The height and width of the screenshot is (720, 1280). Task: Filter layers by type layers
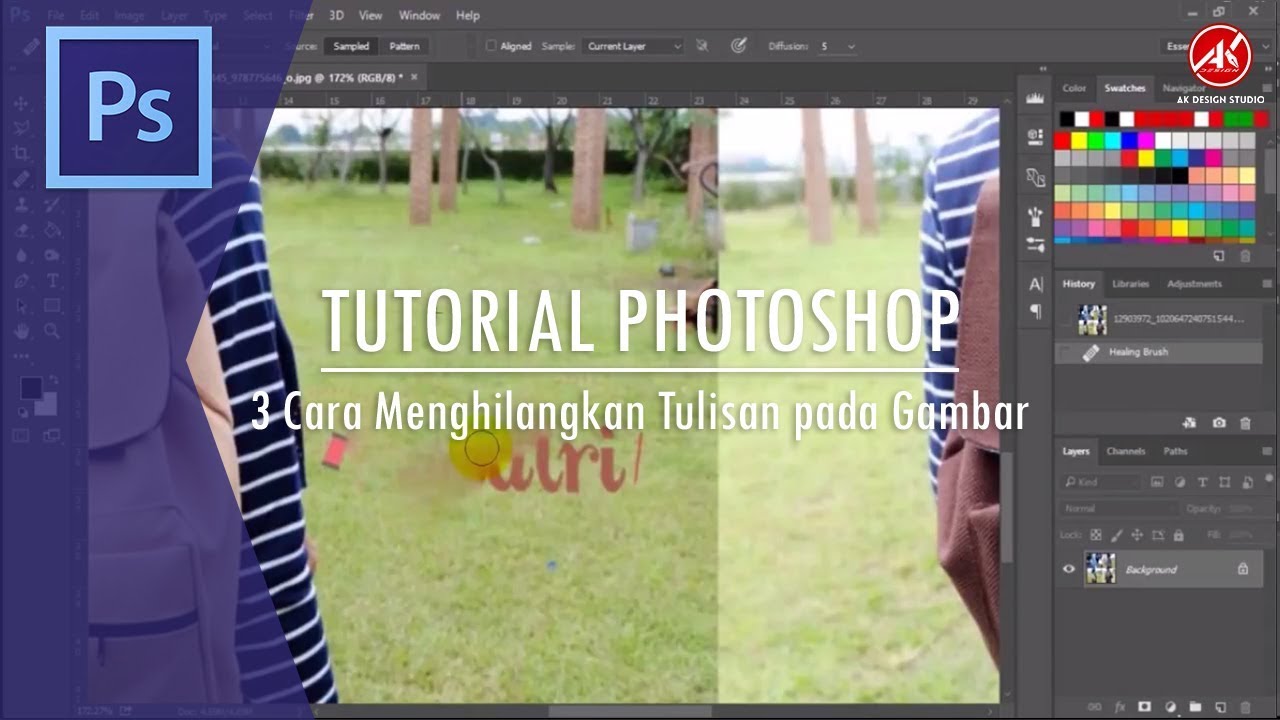tap(1202, 482)
